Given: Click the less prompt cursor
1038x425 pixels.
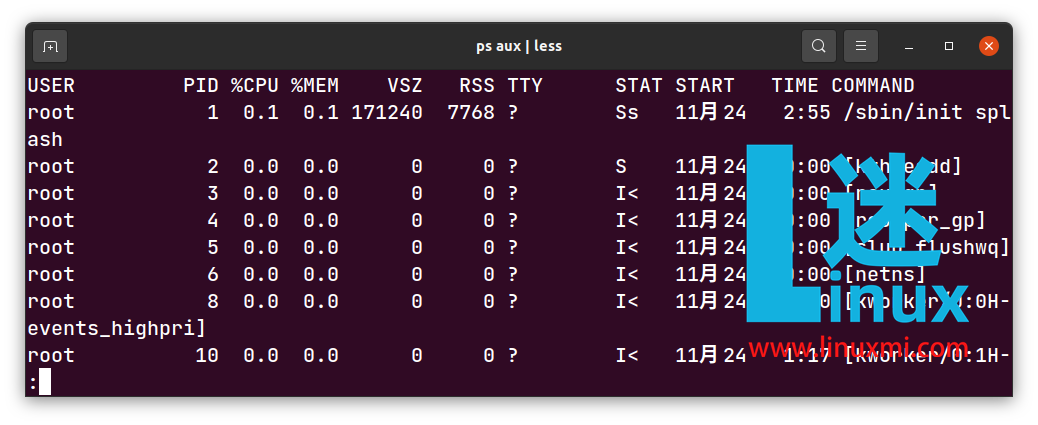Looking at the screenshot, I should pyautogui.click(x=45, y=382).
